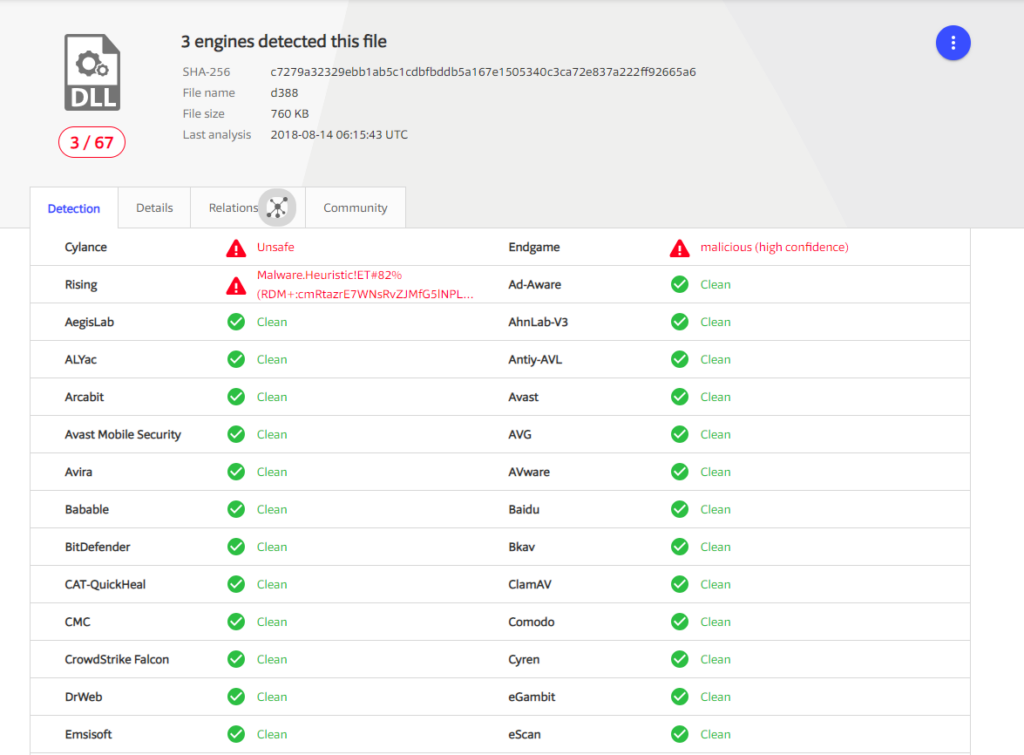The height and width of the screenshot is (755, 1024).
Task: Click the Avast Mobile Security engine name
Action: (x=123, y=434)
